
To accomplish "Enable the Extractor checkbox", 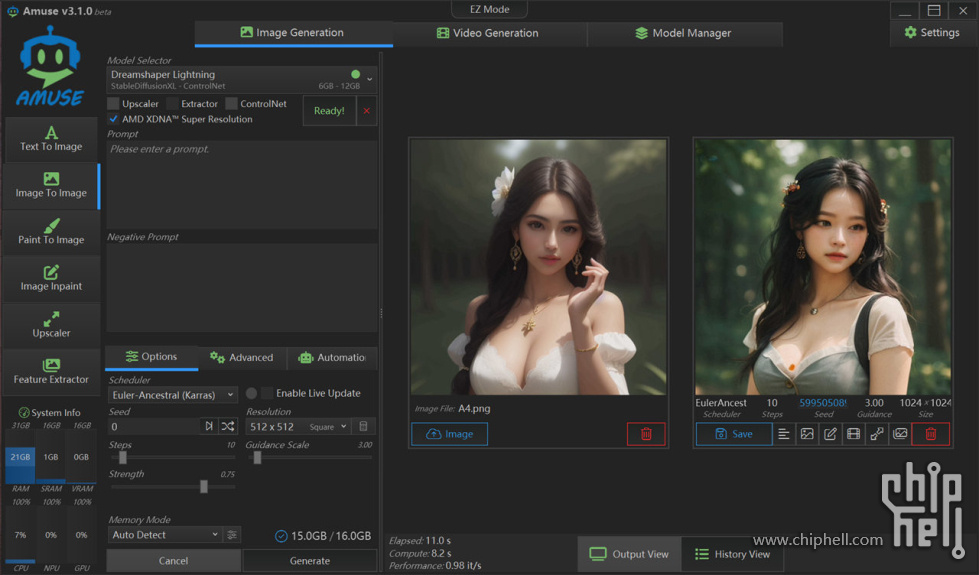I will 172,104.
